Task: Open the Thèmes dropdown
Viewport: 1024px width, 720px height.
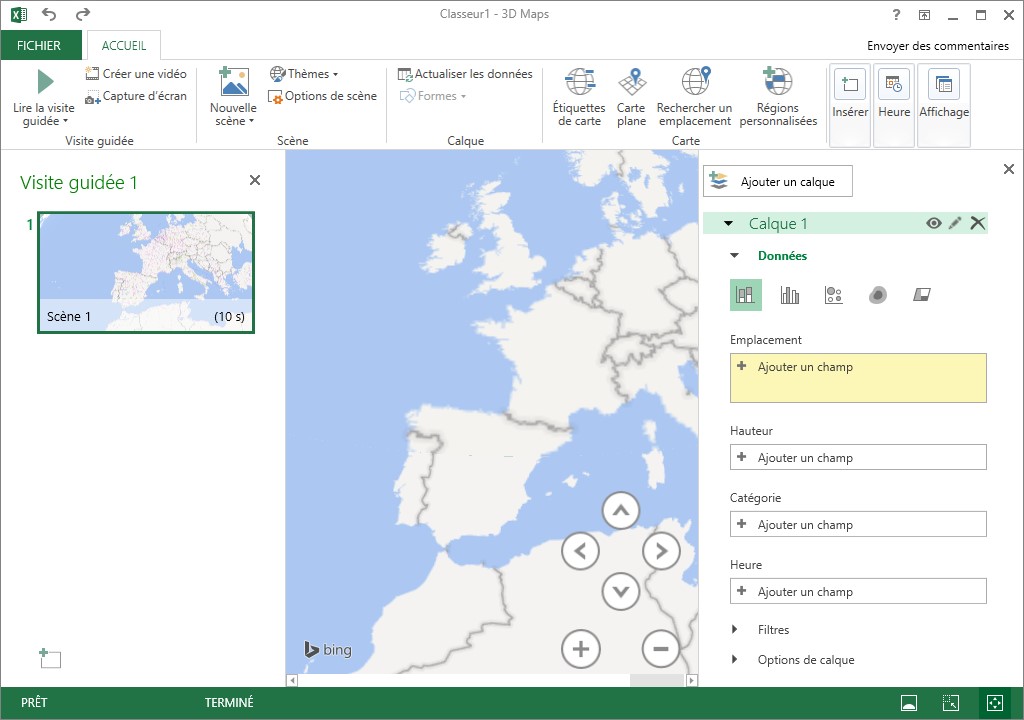Action: [x=305, y=74]
